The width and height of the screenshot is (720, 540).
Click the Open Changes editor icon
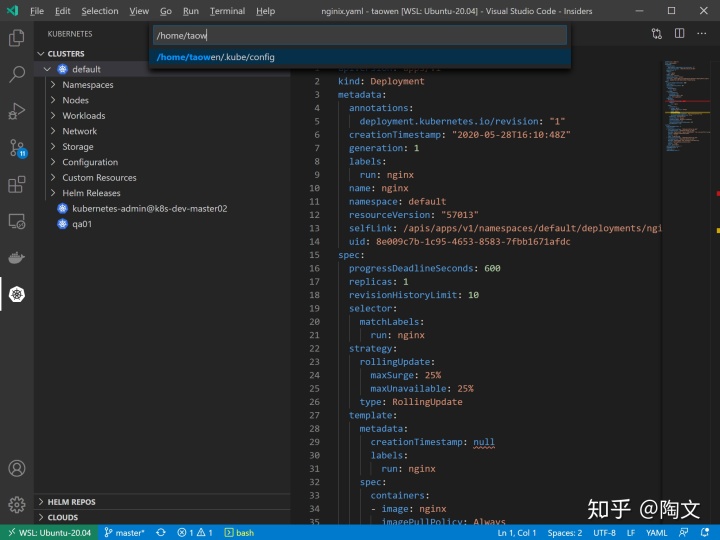657,34
